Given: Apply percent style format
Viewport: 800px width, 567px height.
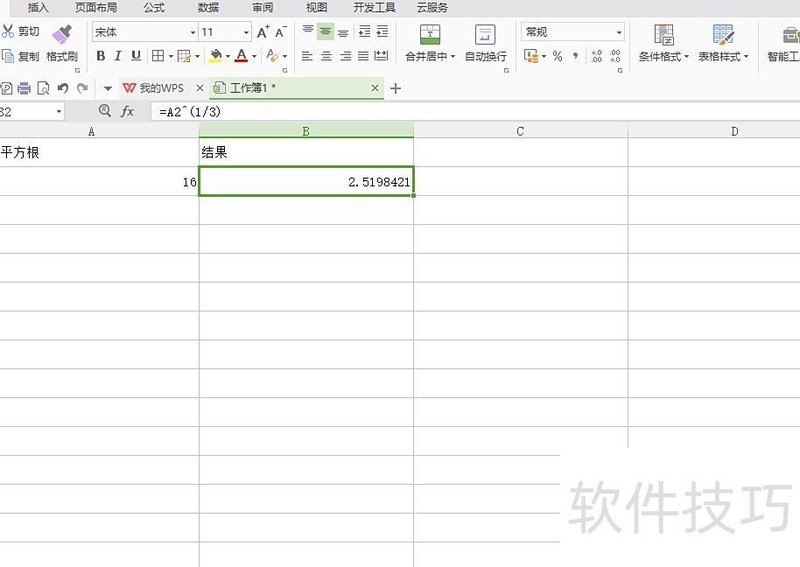Looking at the screenshot, I should pyautogui.click(x=557, y=56).
